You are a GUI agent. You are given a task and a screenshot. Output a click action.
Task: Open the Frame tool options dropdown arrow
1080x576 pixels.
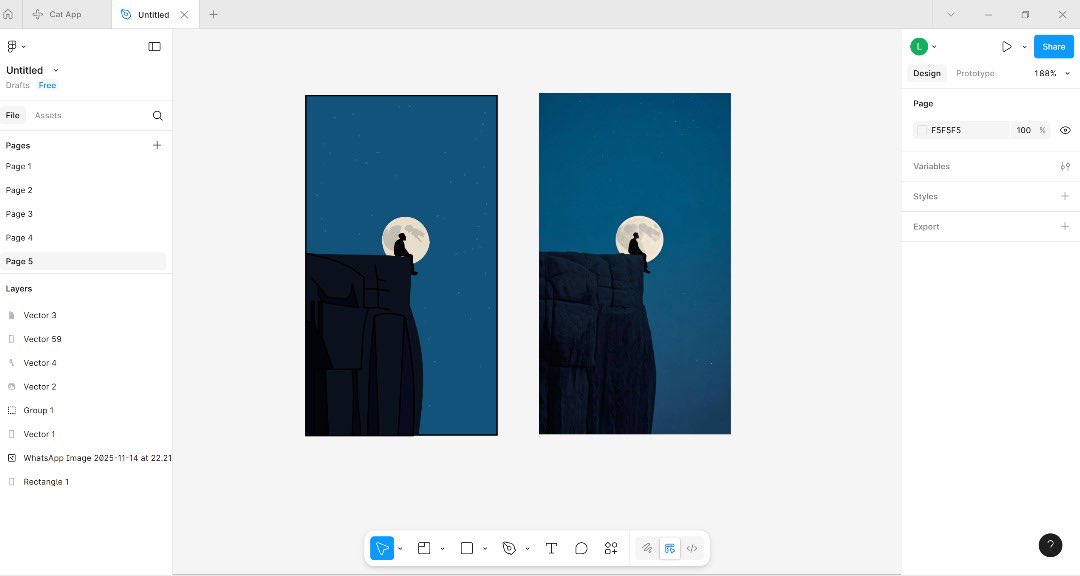click(x=442, y=549)
